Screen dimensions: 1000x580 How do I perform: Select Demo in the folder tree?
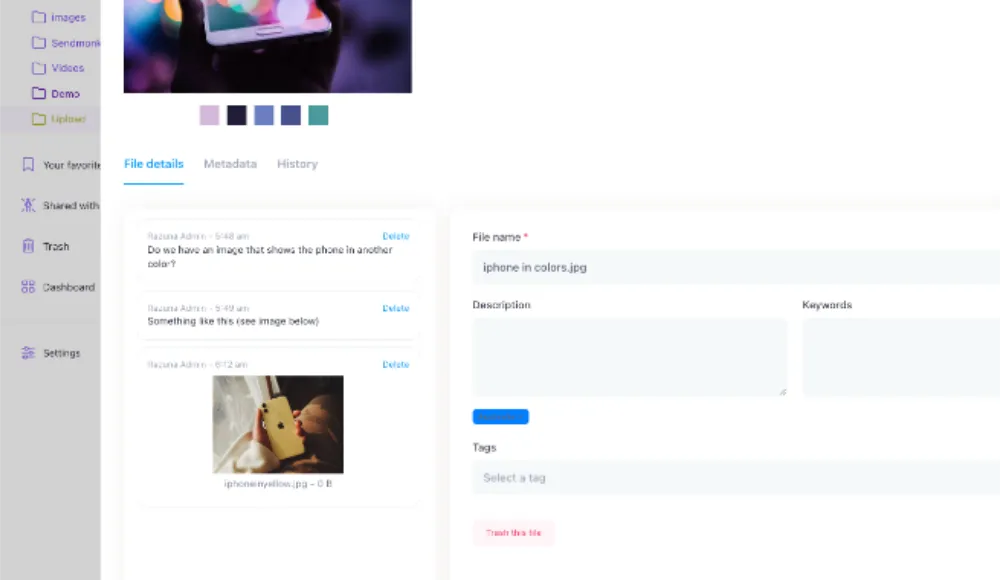pos(65,94)
